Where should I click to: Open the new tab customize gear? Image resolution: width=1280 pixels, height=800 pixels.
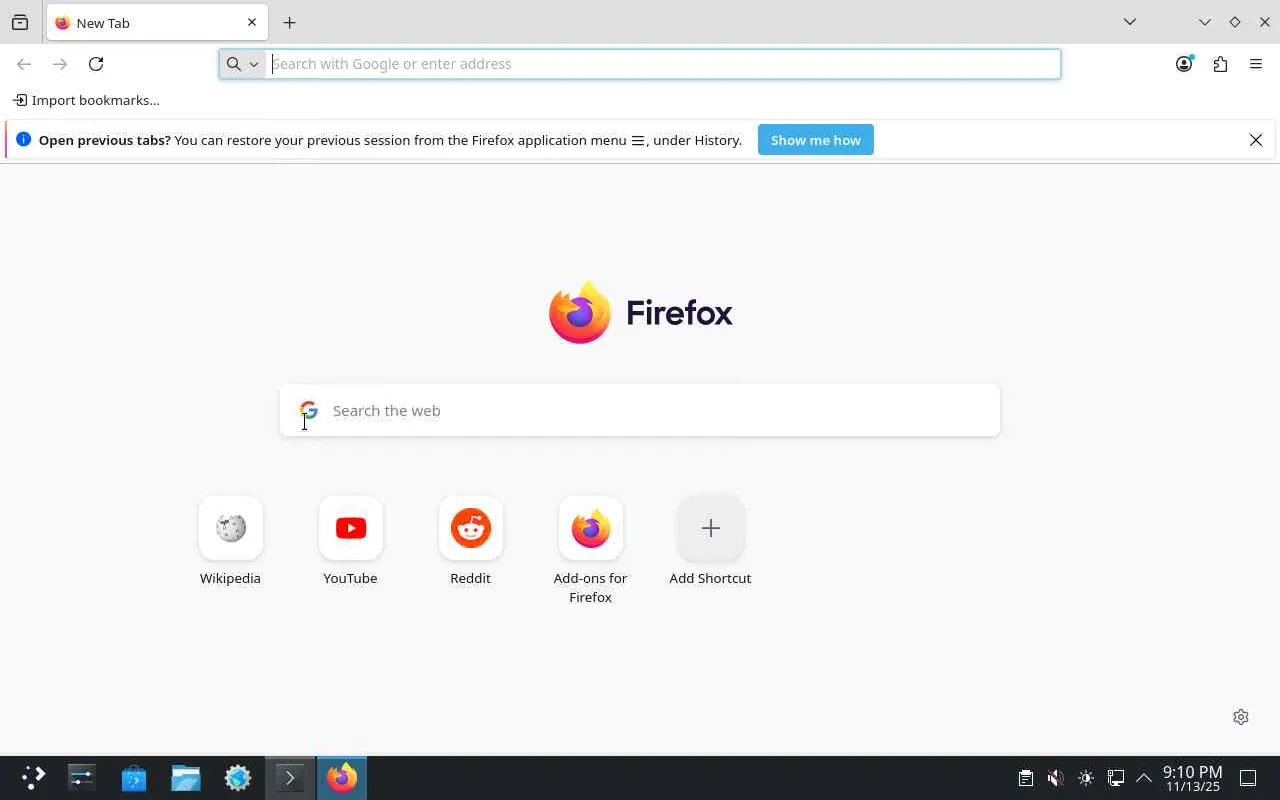point(1241,717)
